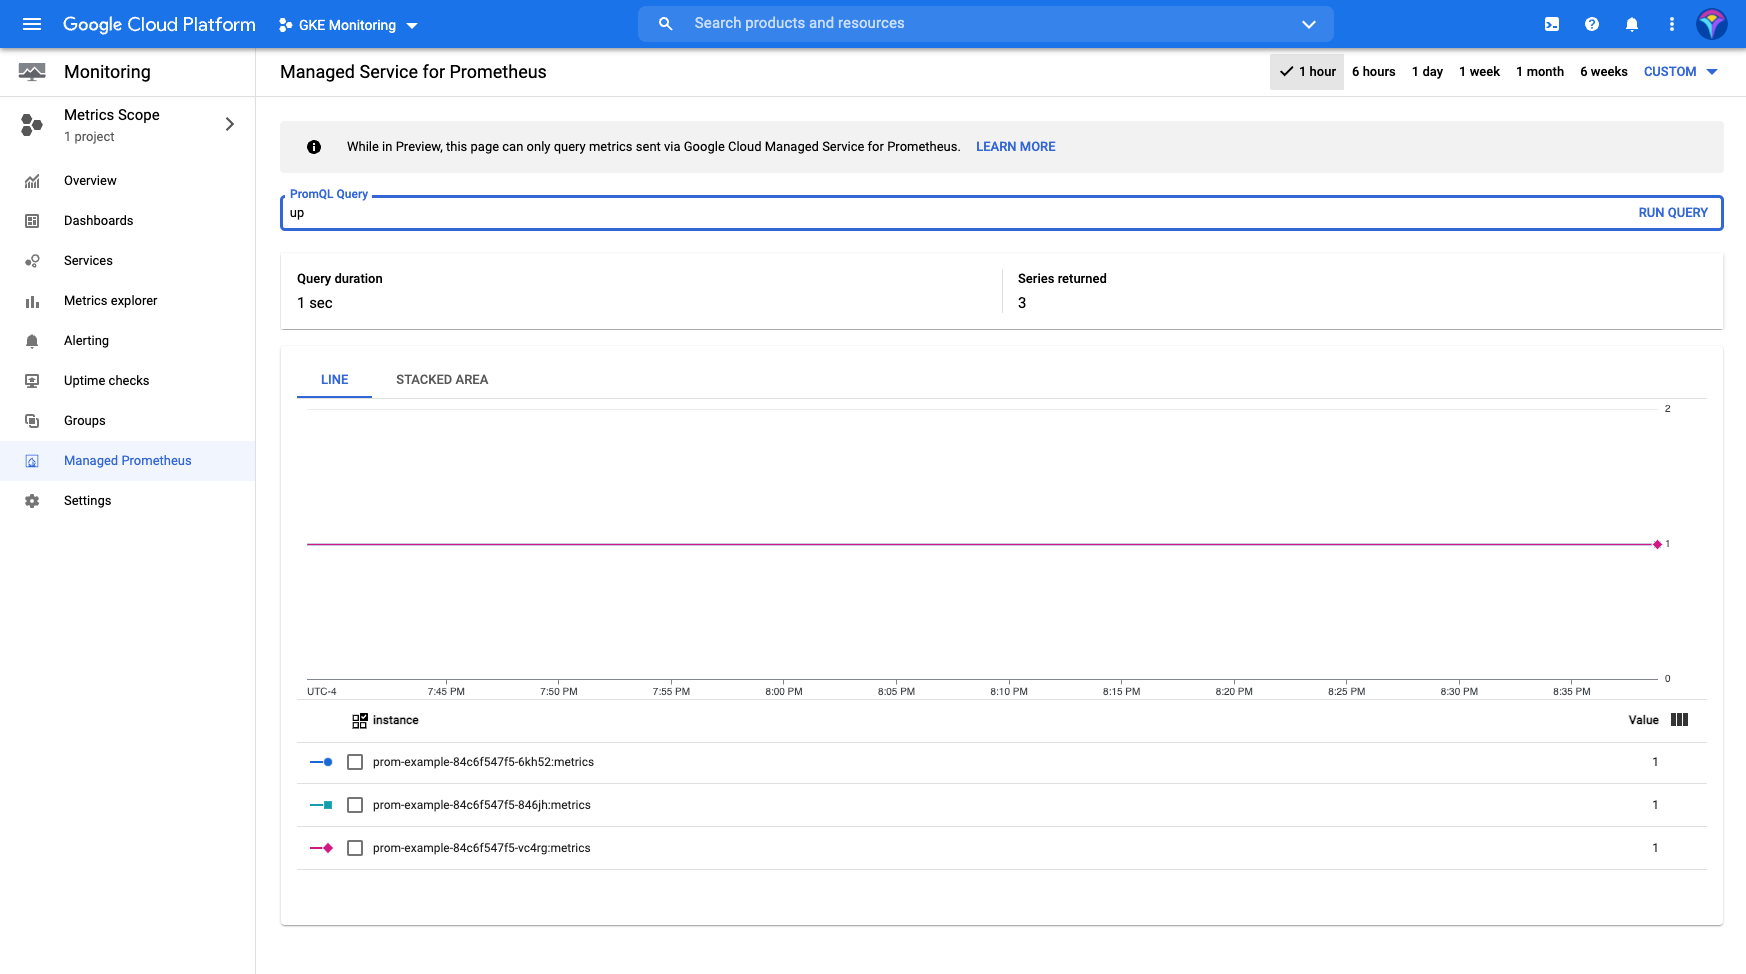Switch to the STACKED AREA tab
This screenshot has height=974, width=1746.
pyautogui.click(x=442, y=380)
